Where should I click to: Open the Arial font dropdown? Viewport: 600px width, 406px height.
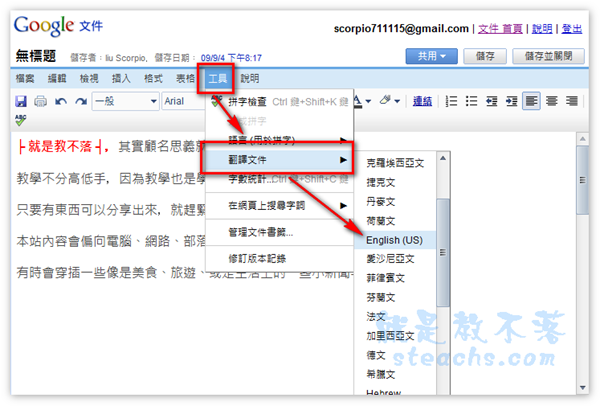coord(183,101)
